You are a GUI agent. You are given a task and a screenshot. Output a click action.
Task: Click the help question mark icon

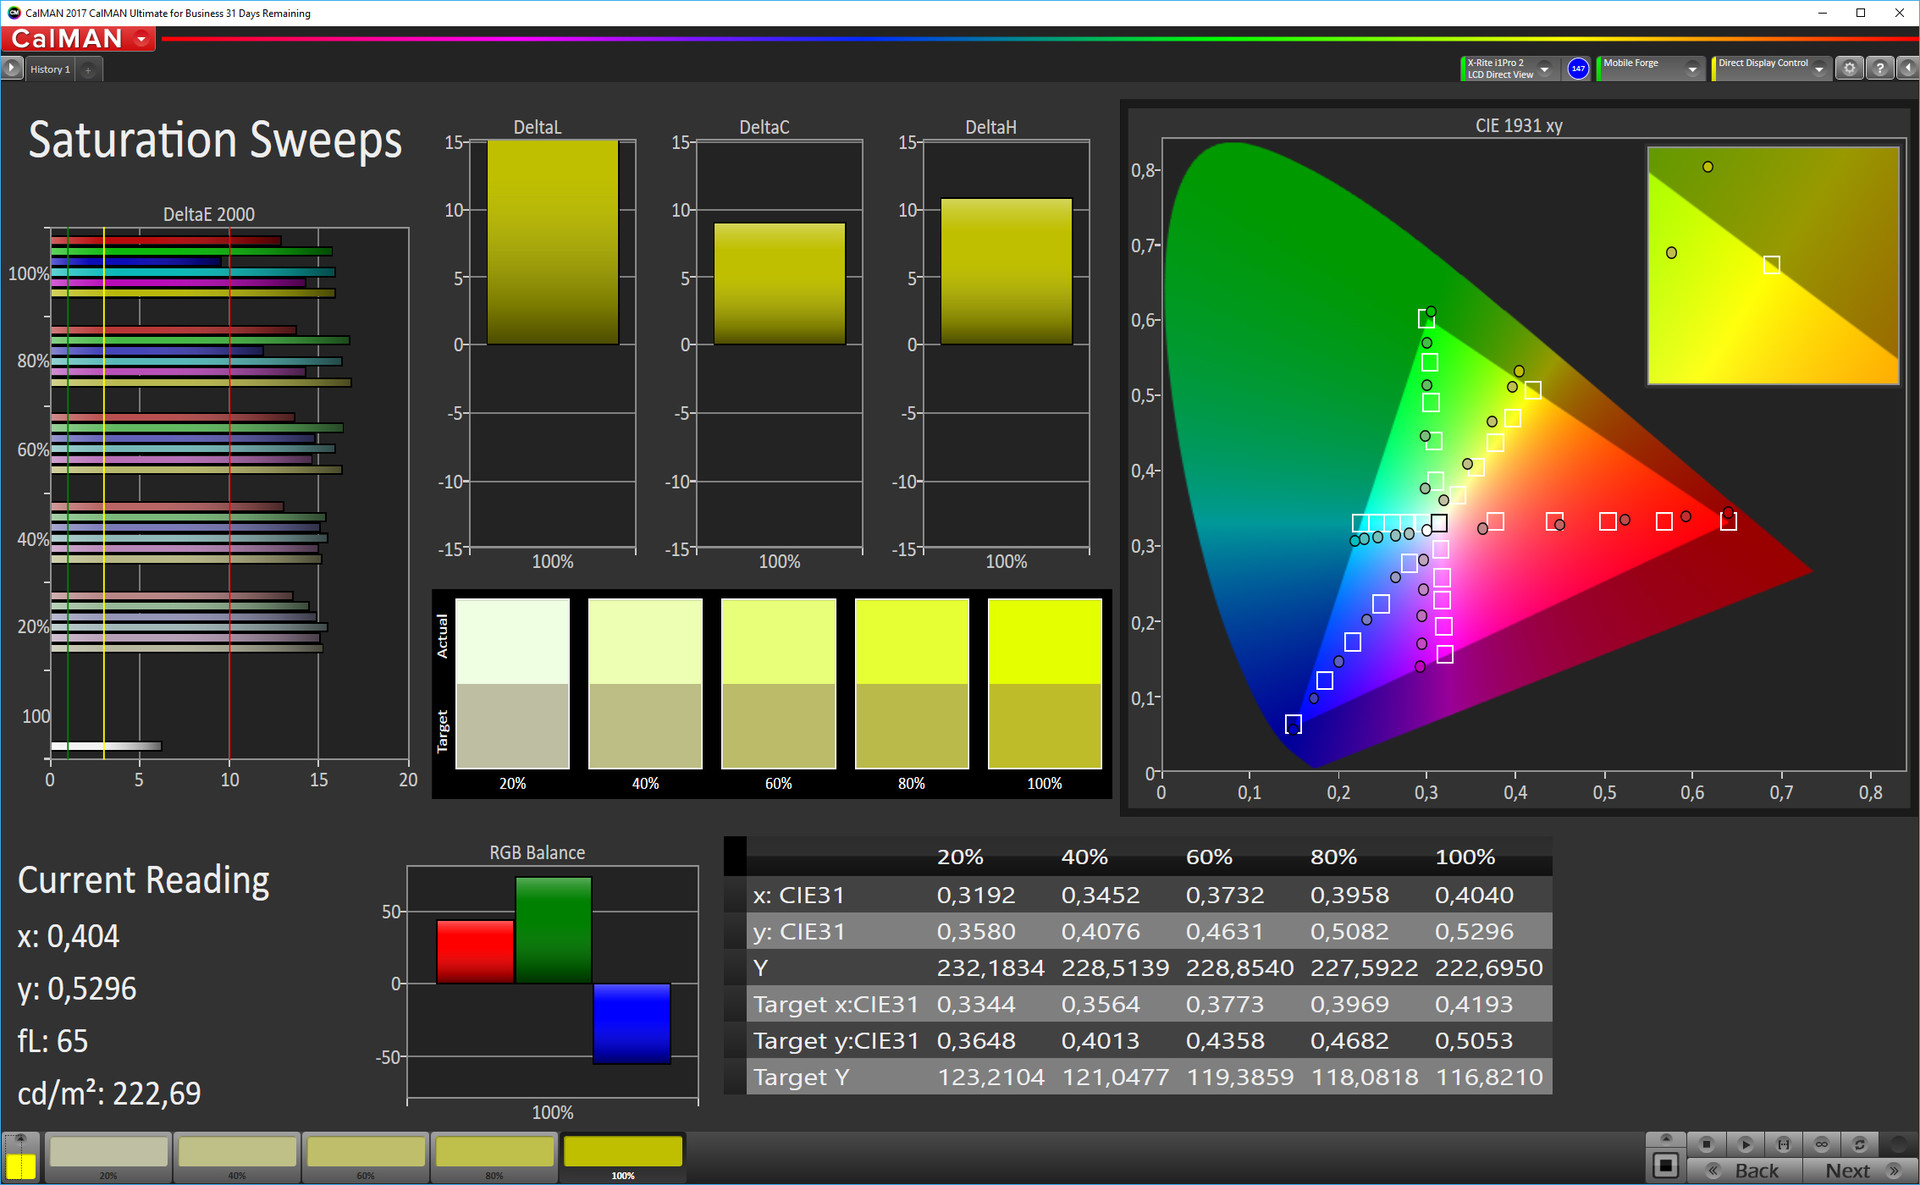(1879, 68)
